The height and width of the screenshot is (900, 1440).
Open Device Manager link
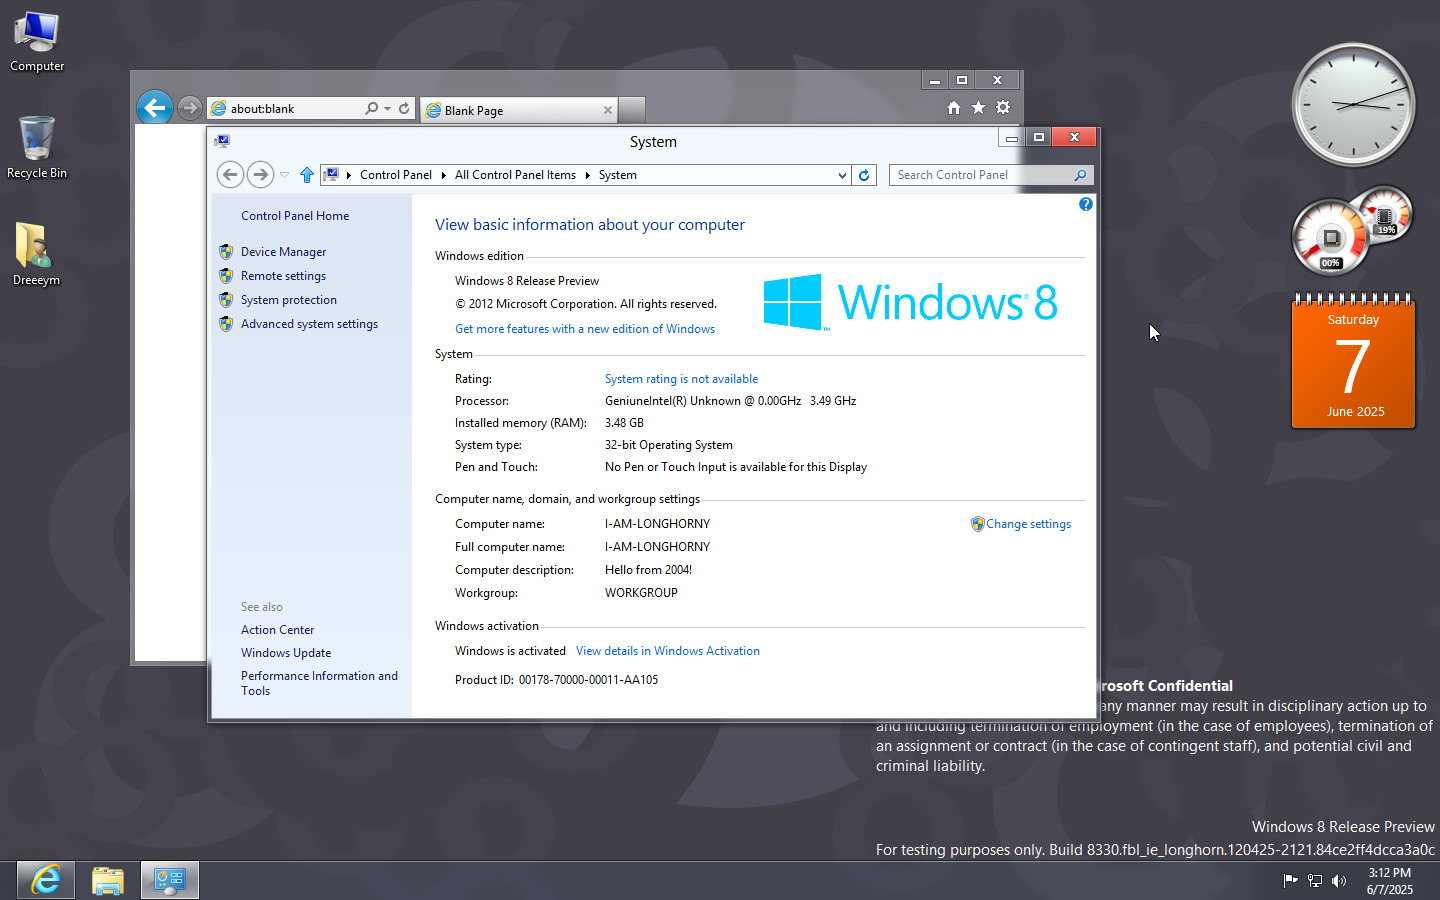283,252
